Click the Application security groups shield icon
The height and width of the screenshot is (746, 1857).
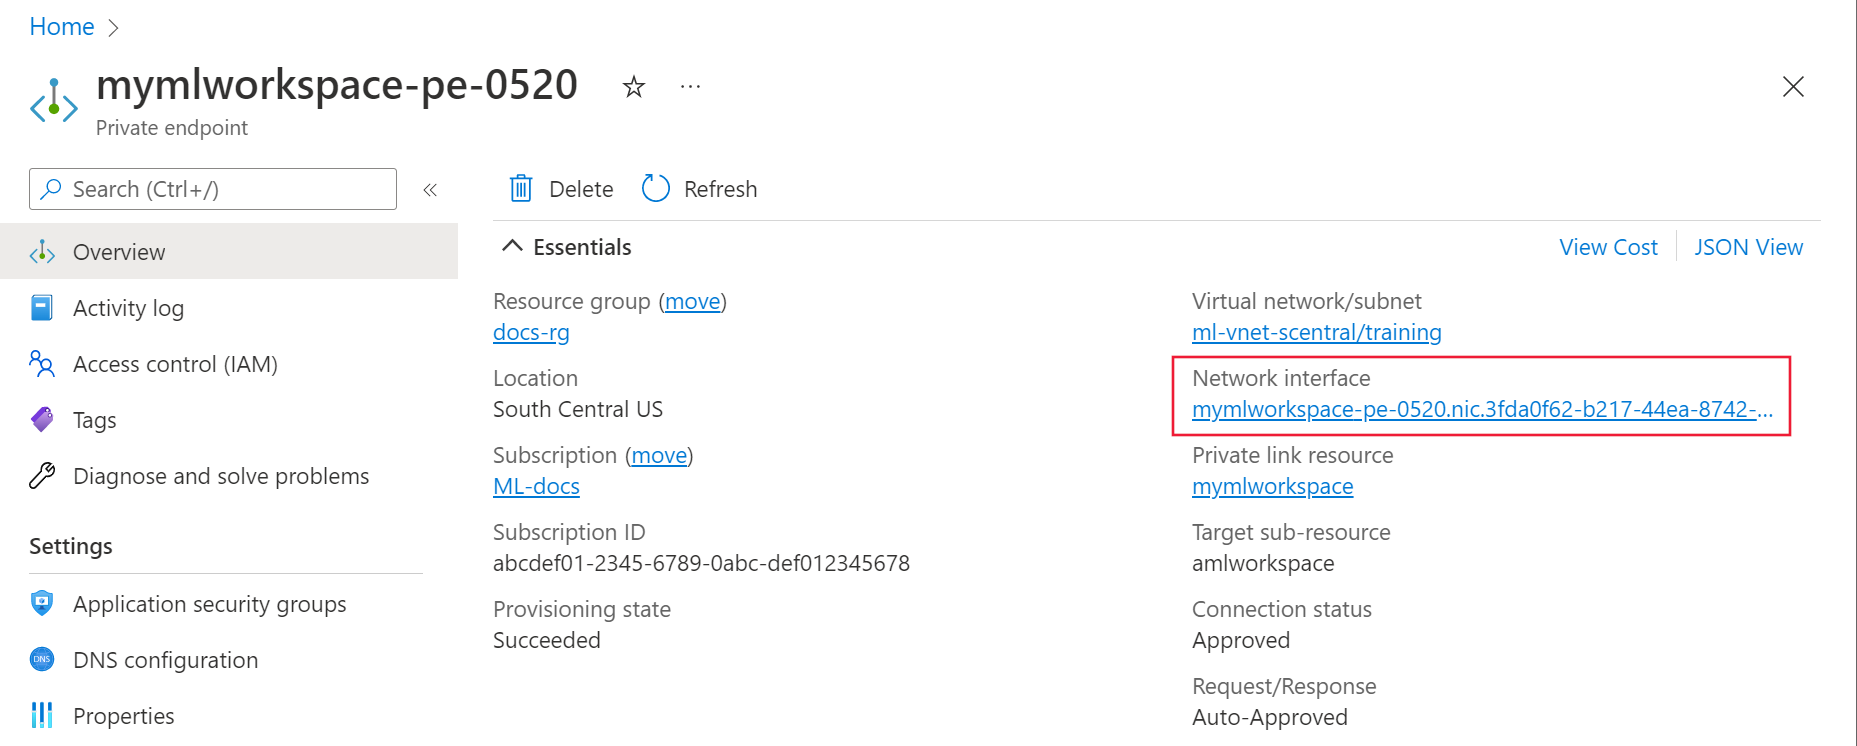42,603
